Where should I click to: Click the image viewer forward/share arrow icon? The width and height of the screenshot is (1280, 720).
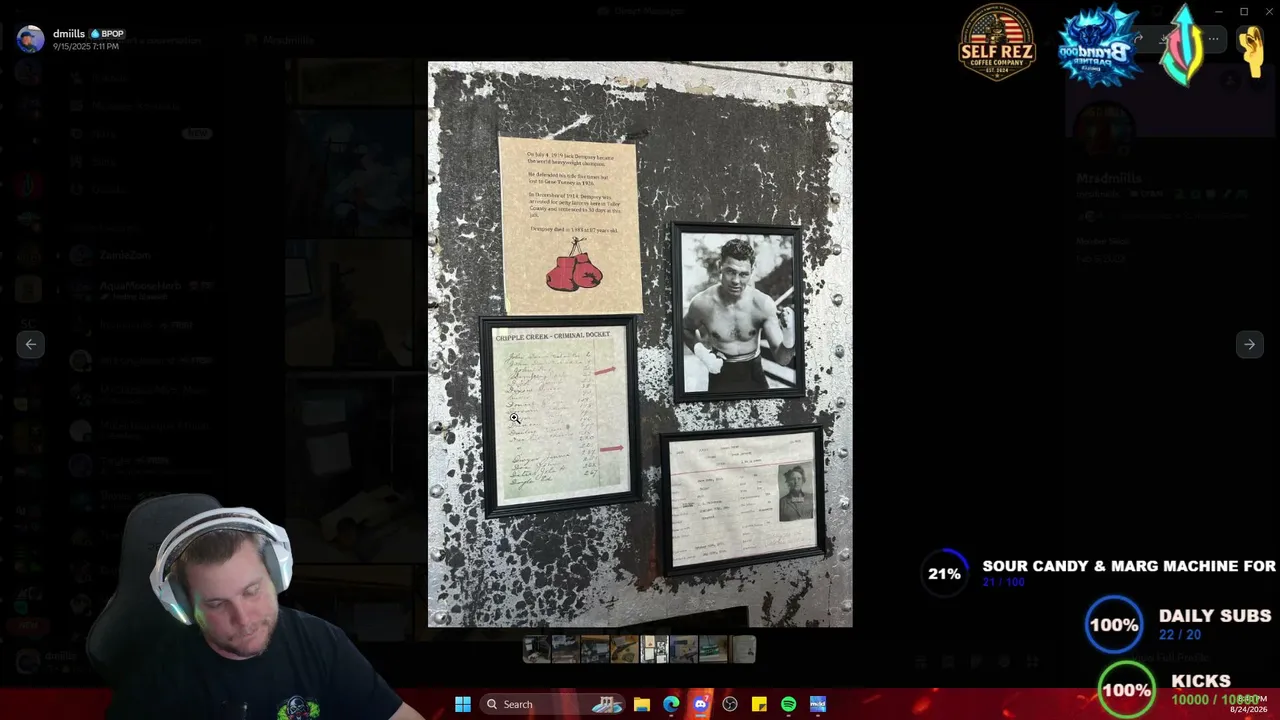tap(1137, 40)
